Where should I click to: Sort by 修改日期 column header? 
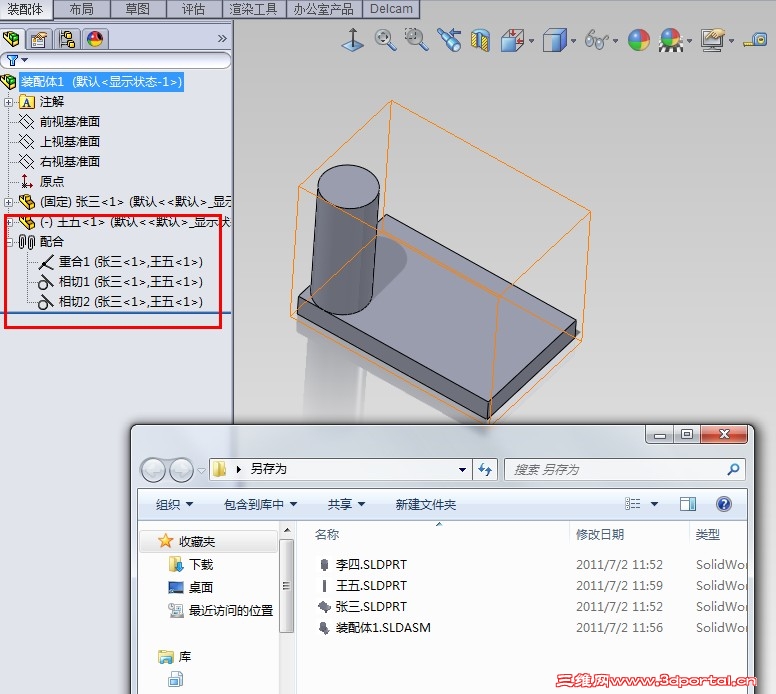click(x=600, y=535)
